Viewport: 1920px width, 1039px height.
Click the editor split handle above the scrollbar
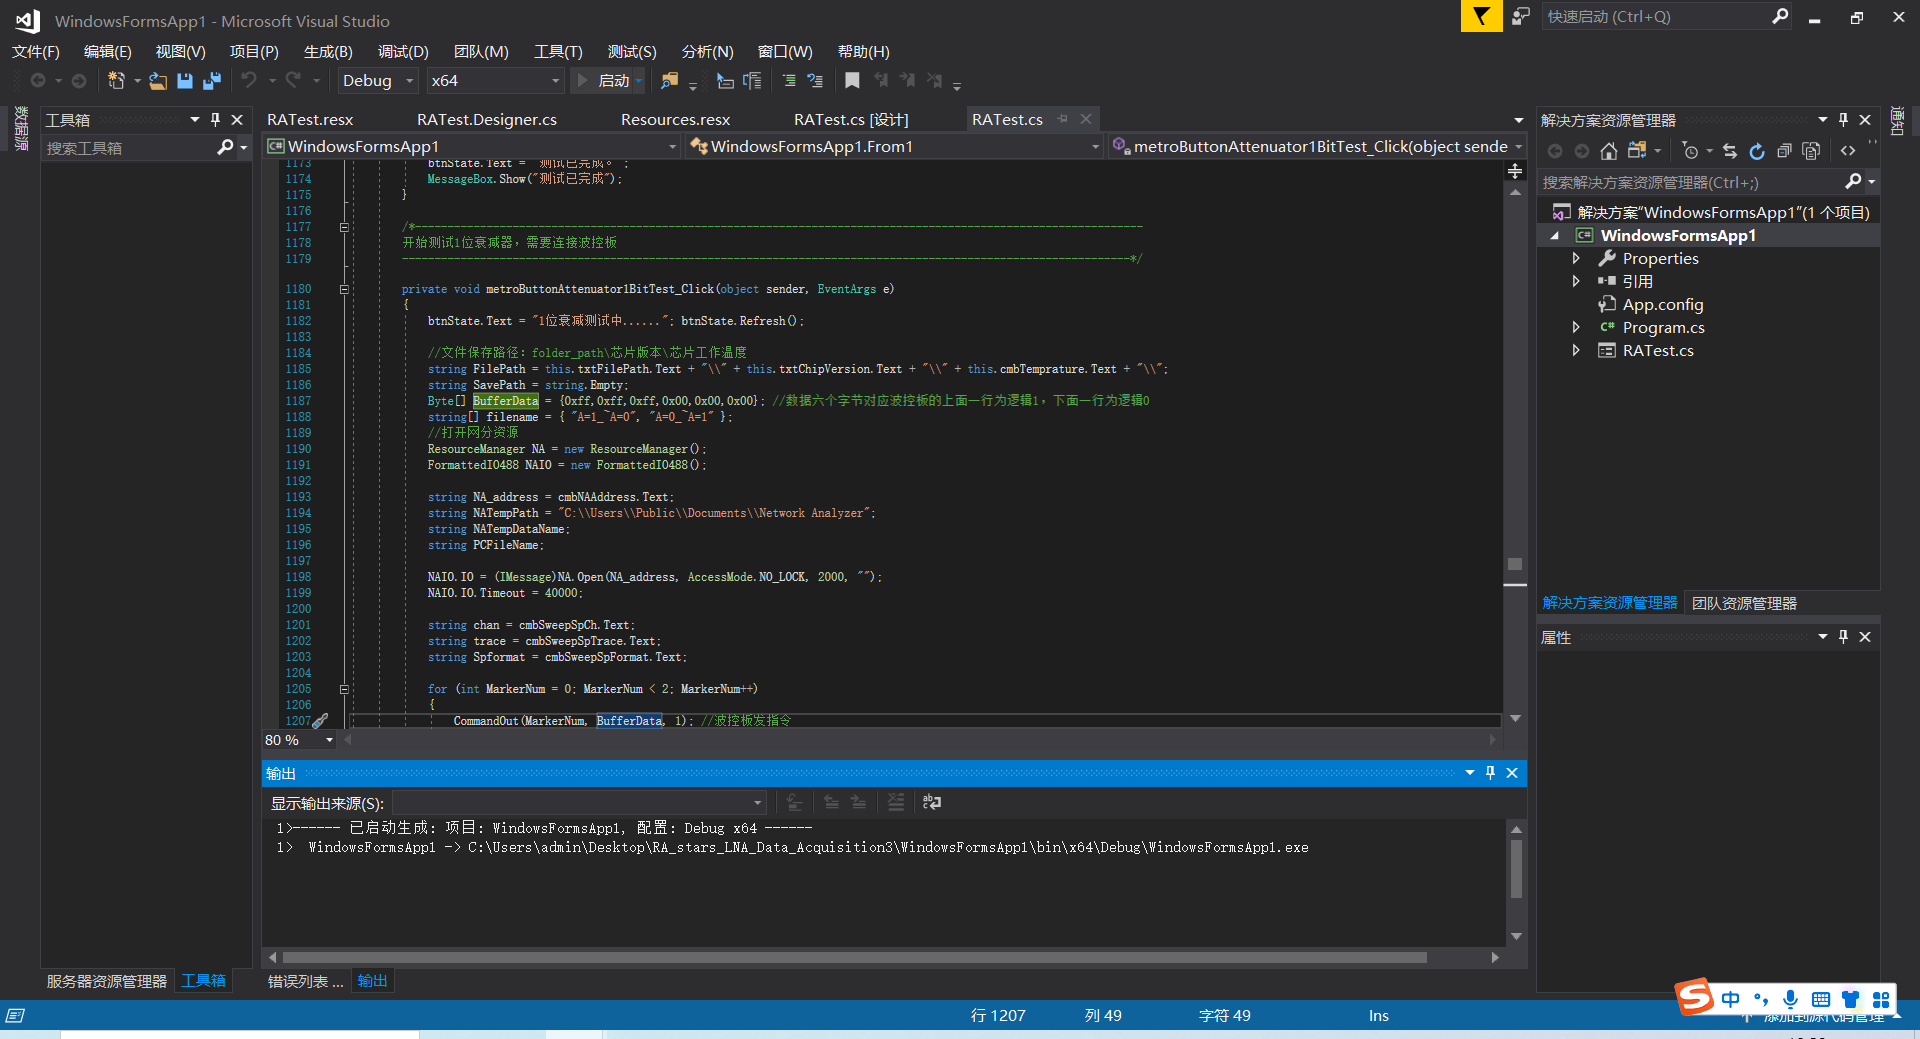pos(1515,172)
